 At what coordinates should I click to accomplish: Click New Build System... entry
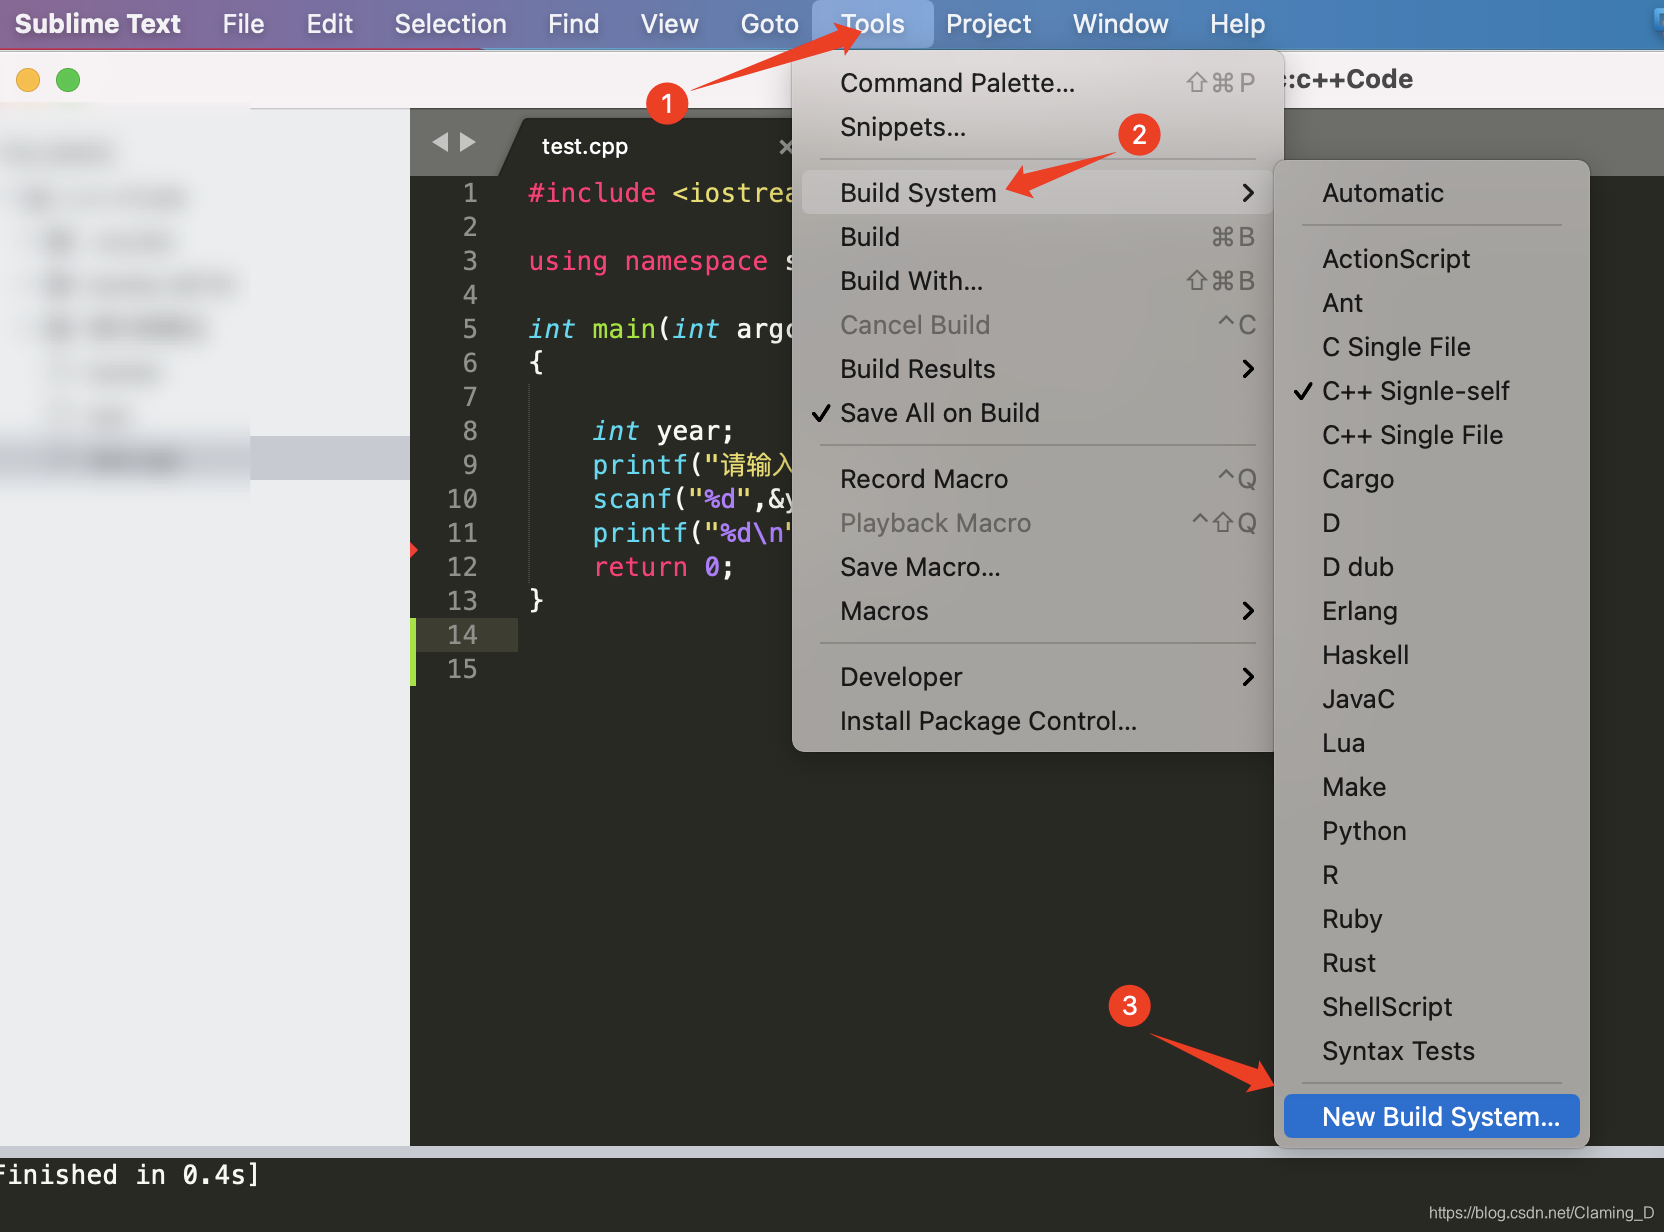[1431, 1116]
